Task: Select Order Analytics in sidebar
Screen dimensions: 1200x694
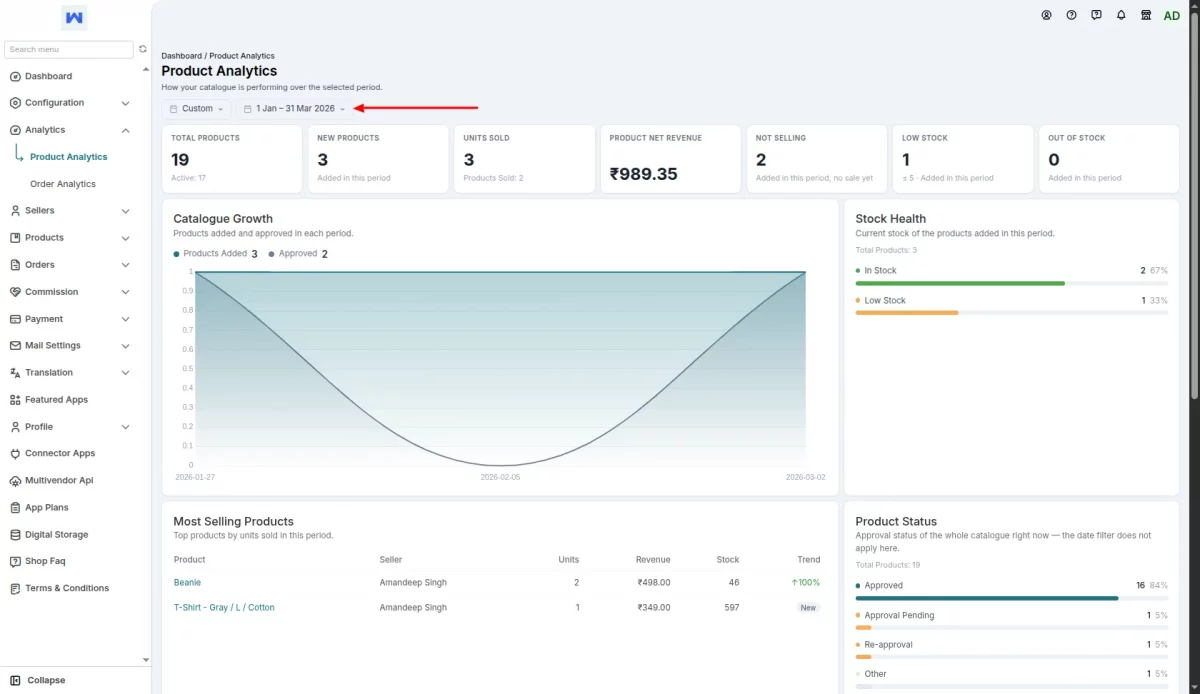Action: tap(63, 184)
